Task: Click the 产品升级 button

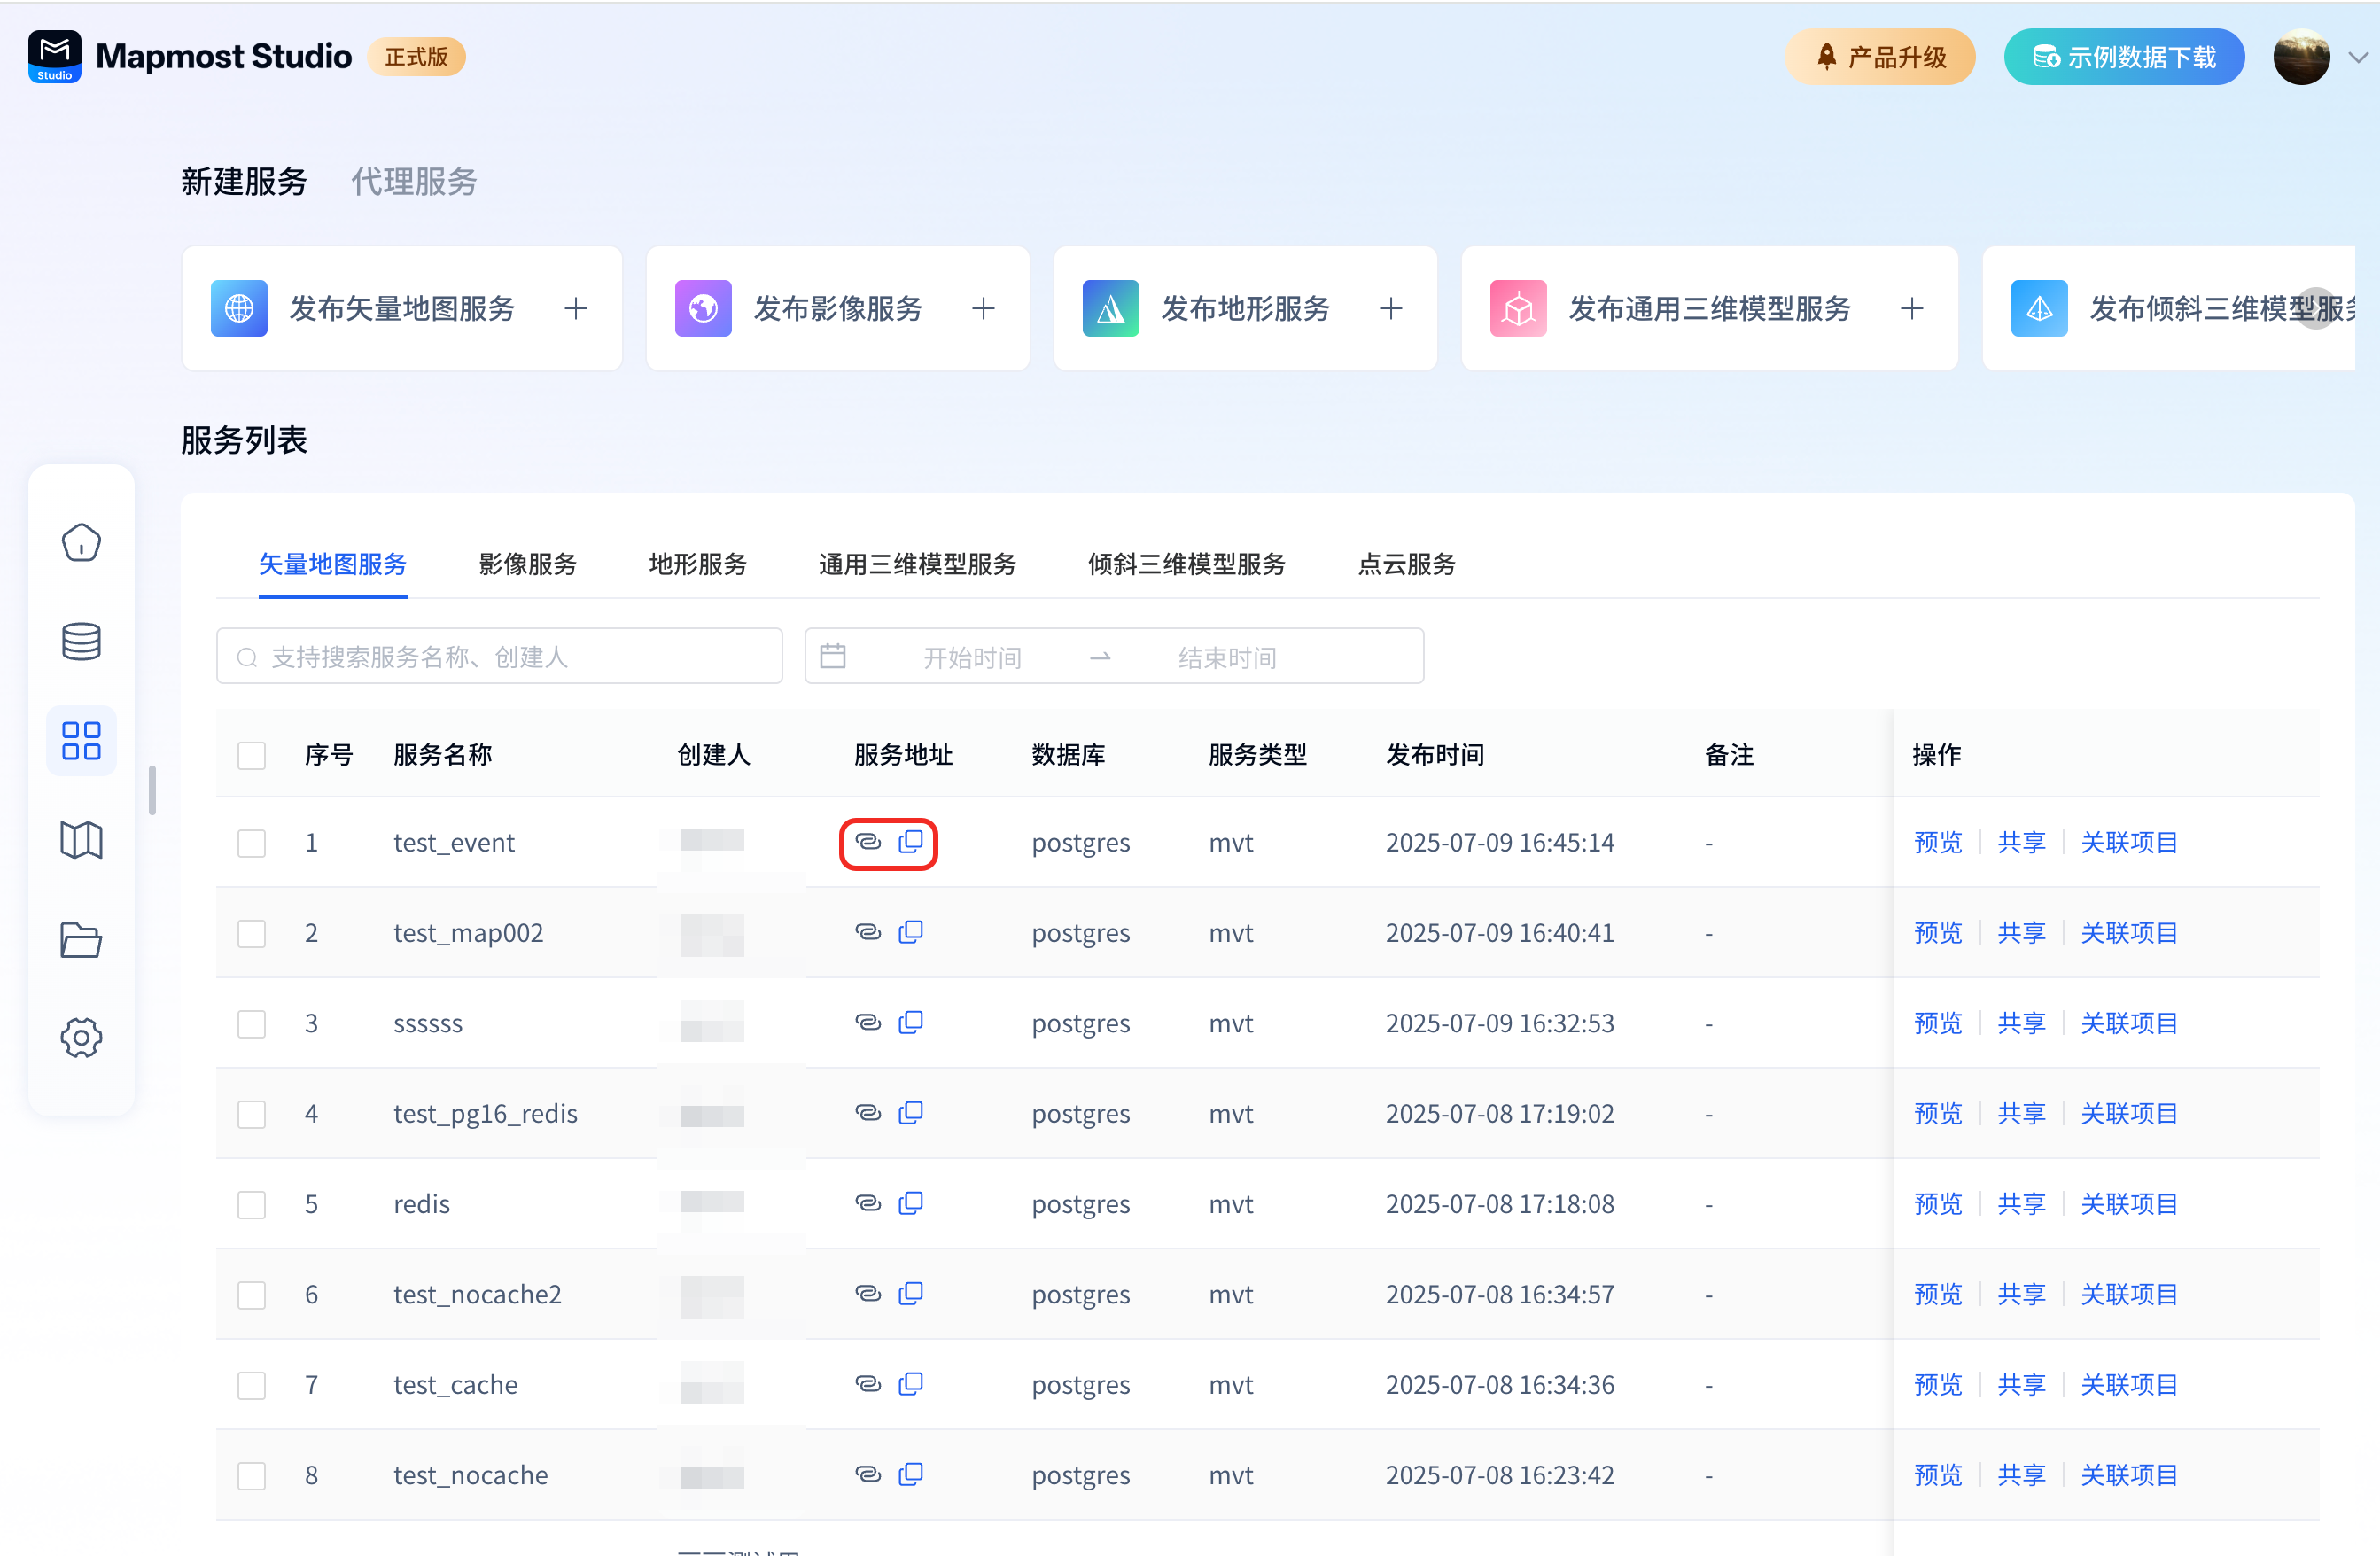Action: click(1880, 57)
